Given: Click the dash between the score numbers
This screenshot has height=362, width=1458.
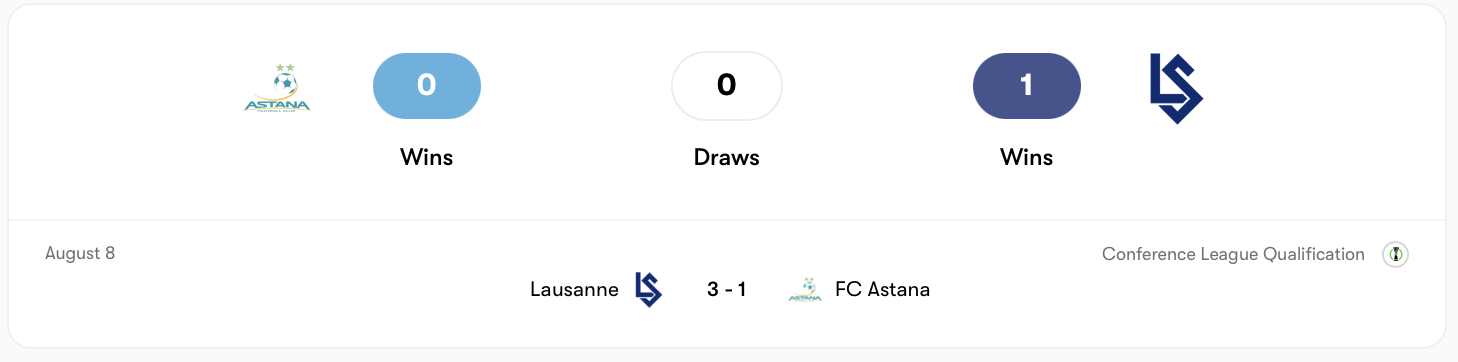Looking at the screenshot, I should [x=728, y=291].
